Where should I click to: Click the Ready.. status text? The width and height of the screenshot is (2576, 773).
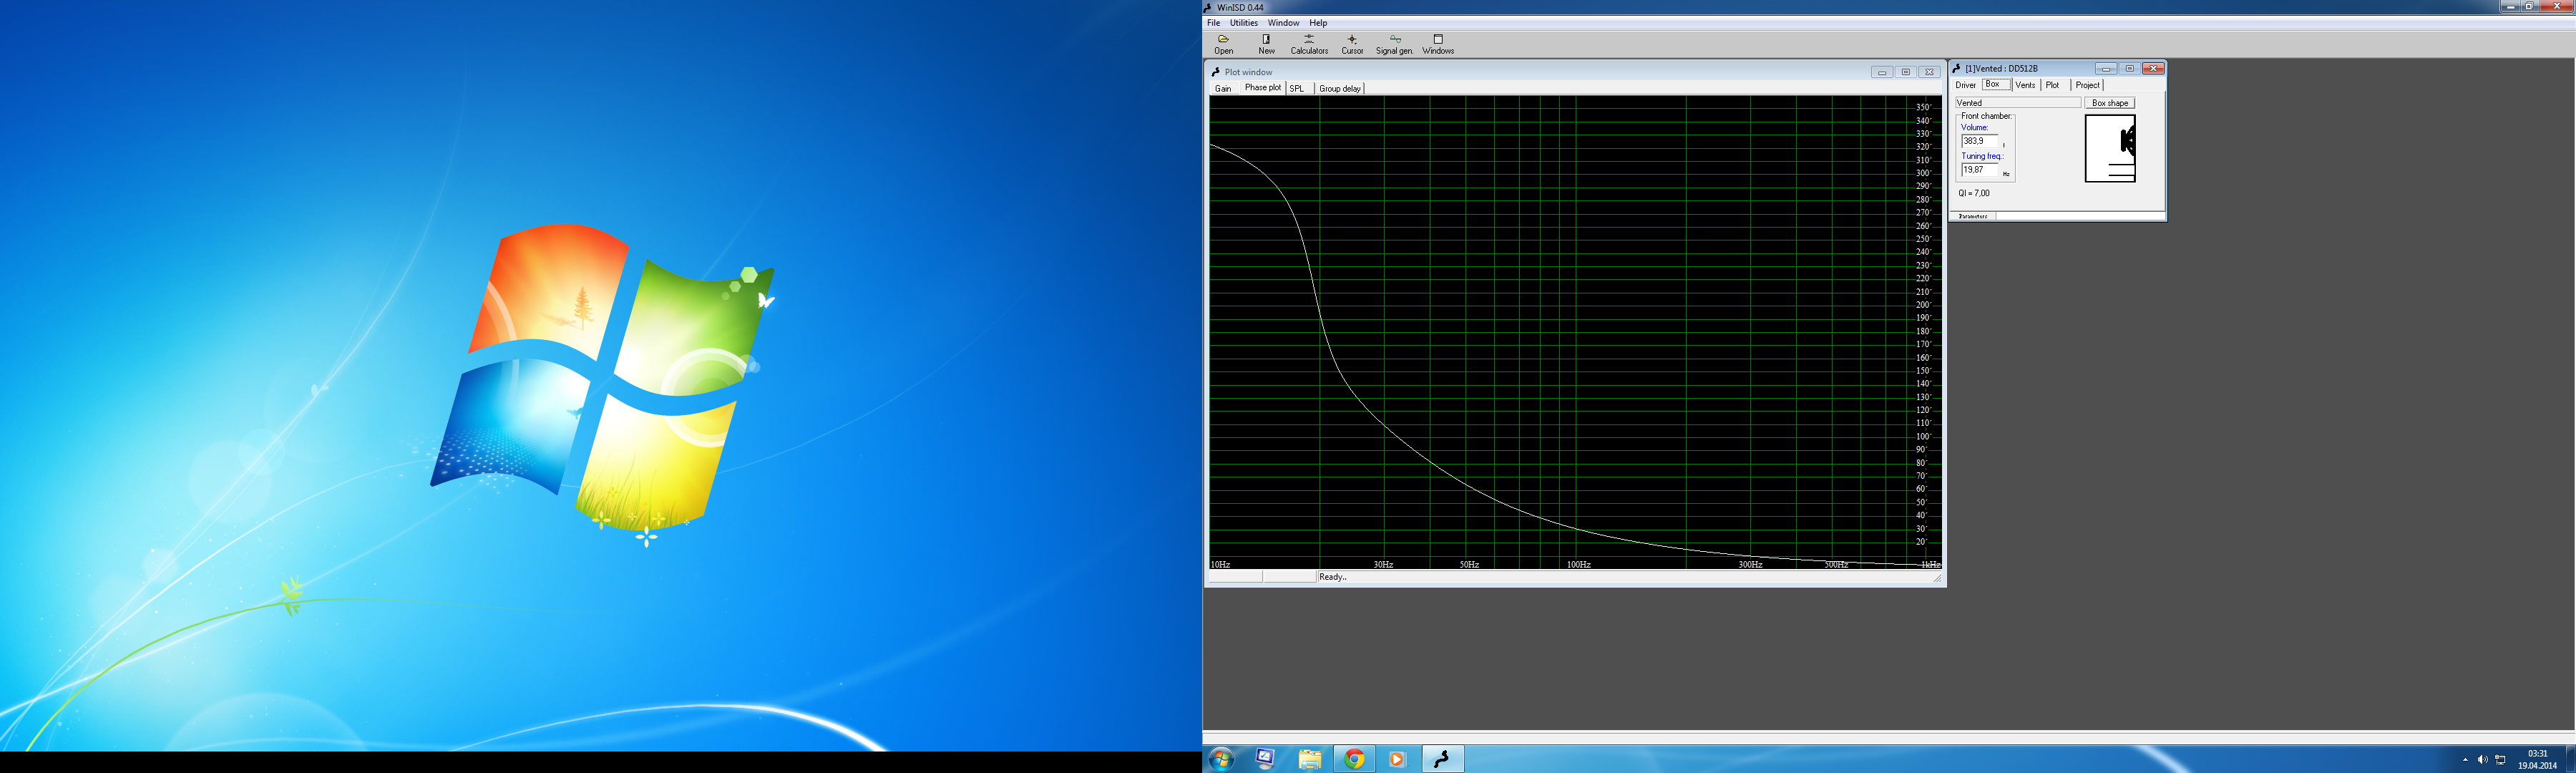[x=1333, y=577]
